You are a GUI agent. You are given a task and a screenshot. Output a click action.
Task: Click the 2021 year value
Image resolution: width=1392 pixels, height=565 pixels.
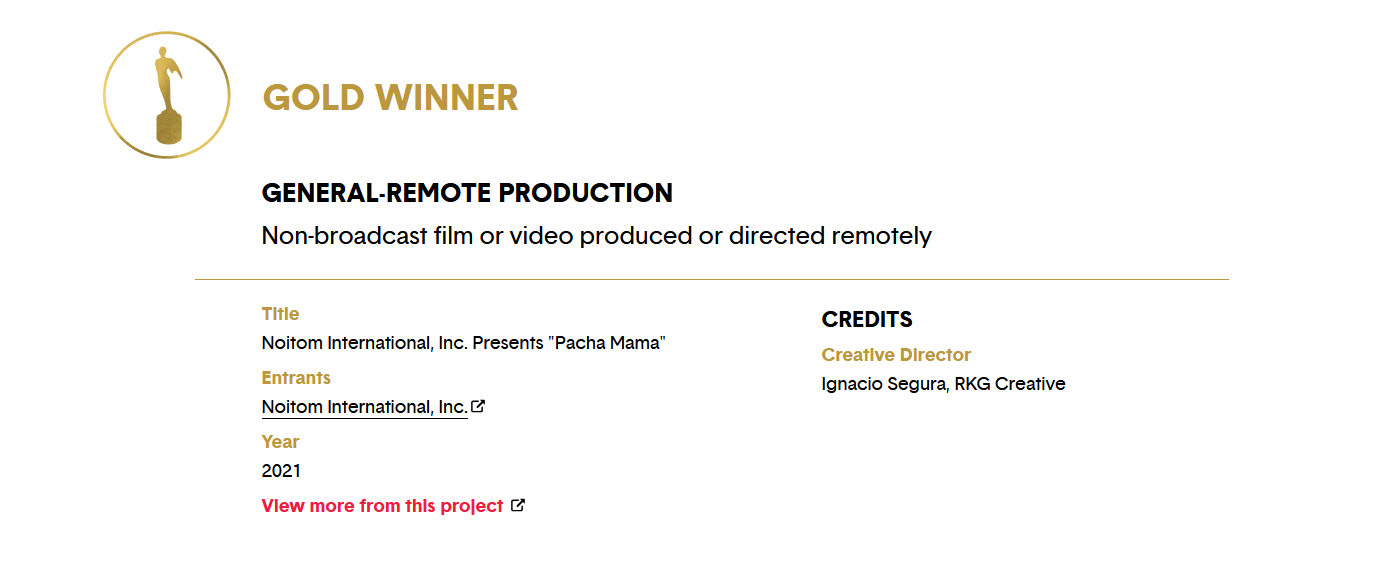[281, 471]
